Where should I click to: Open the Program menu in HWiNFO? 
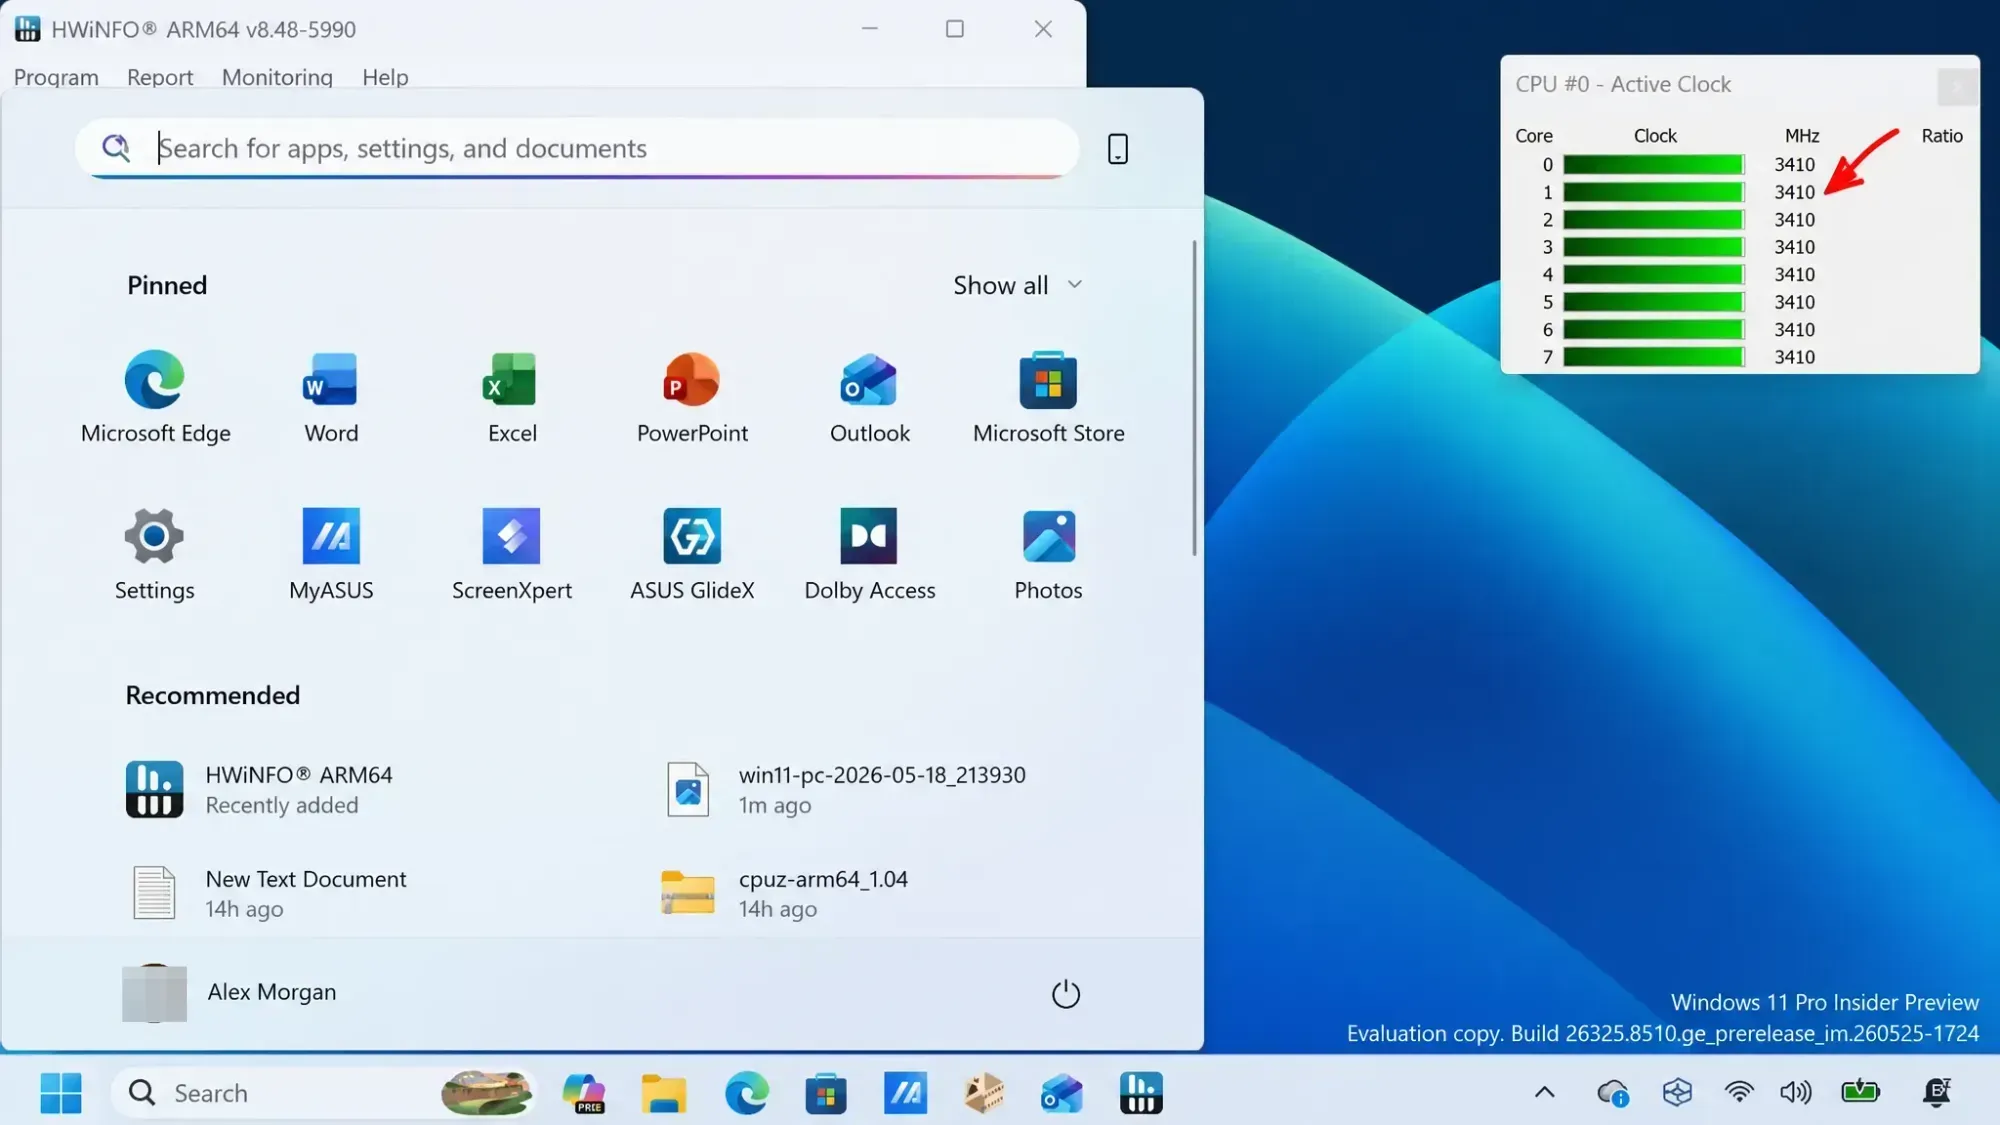(56, 77)
